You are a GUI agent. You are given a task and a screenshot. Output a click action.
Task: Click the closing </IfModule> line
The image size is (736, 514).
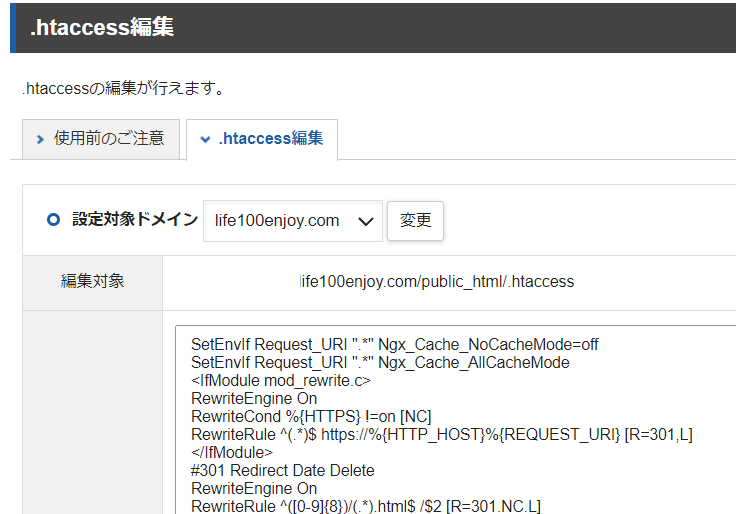coord(232,453)
